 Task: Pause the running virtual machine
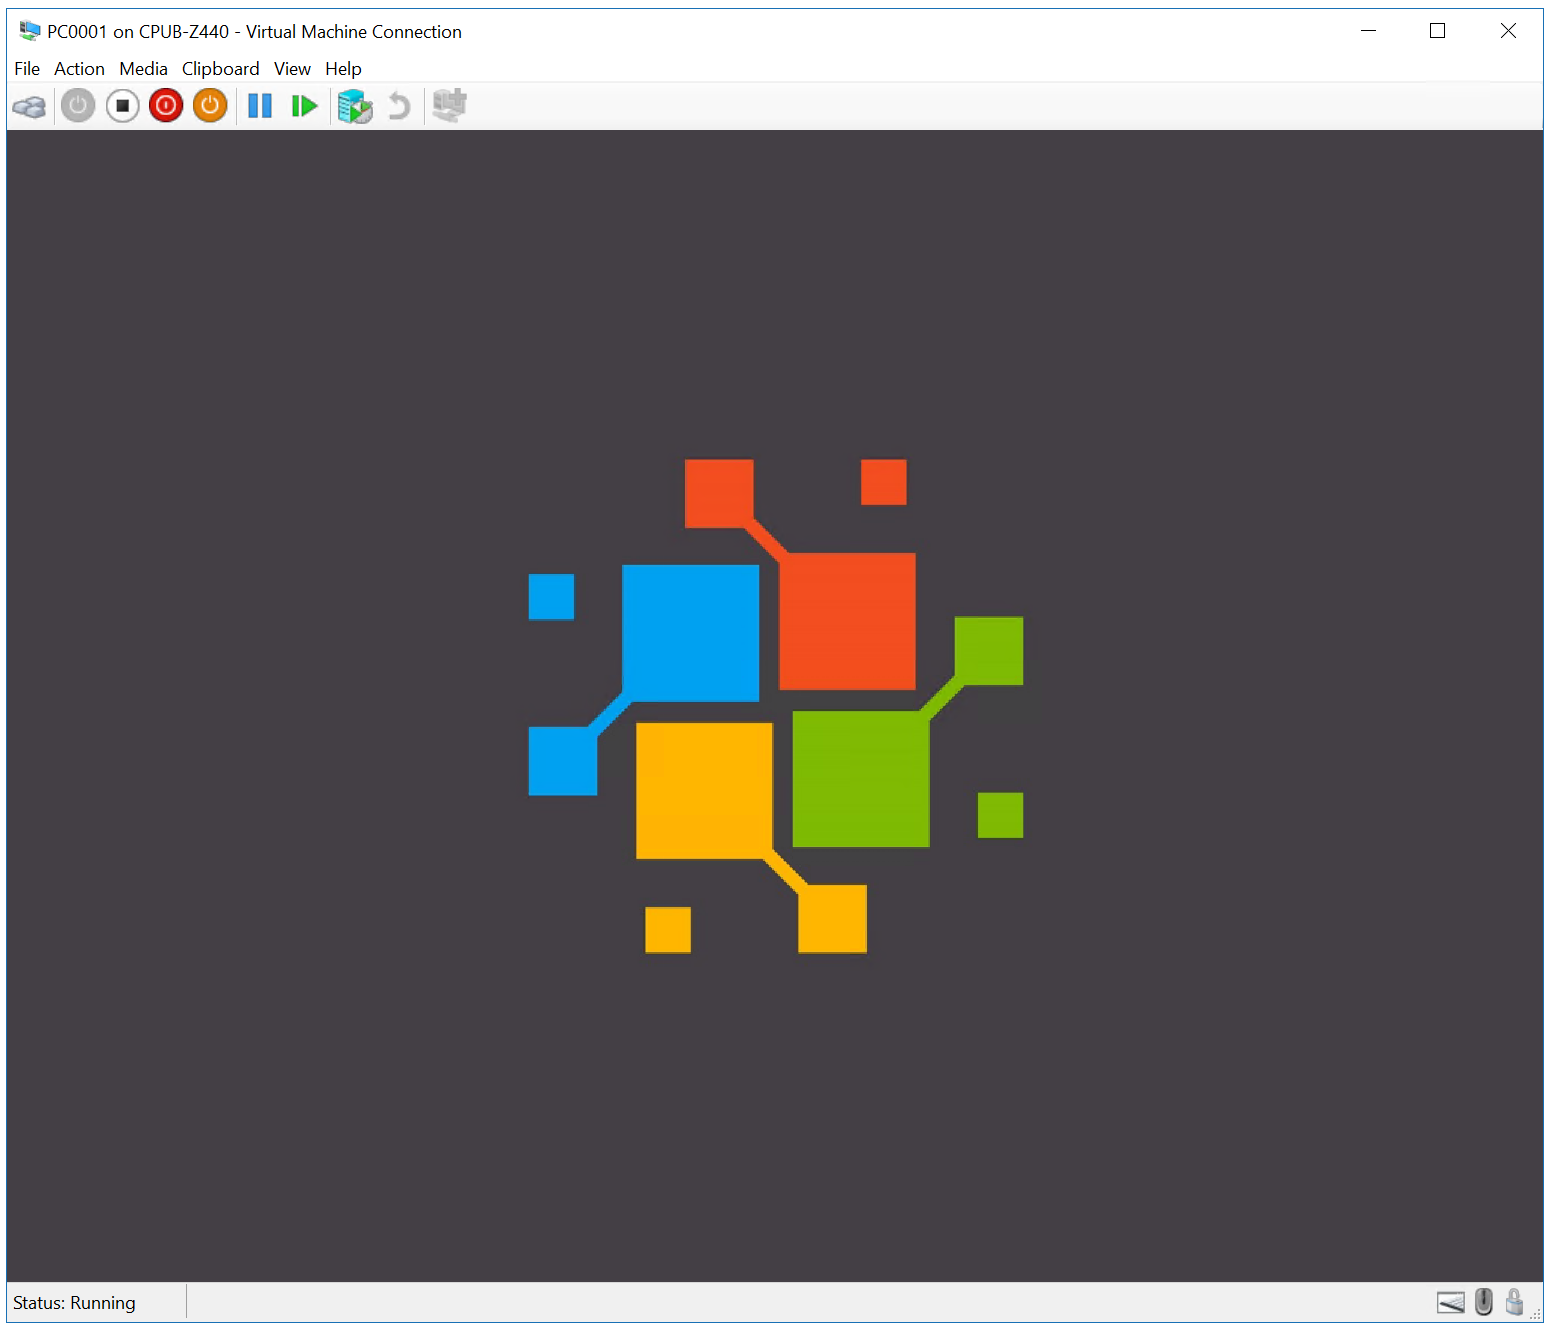pyautogui.click(x=260, y=106)
